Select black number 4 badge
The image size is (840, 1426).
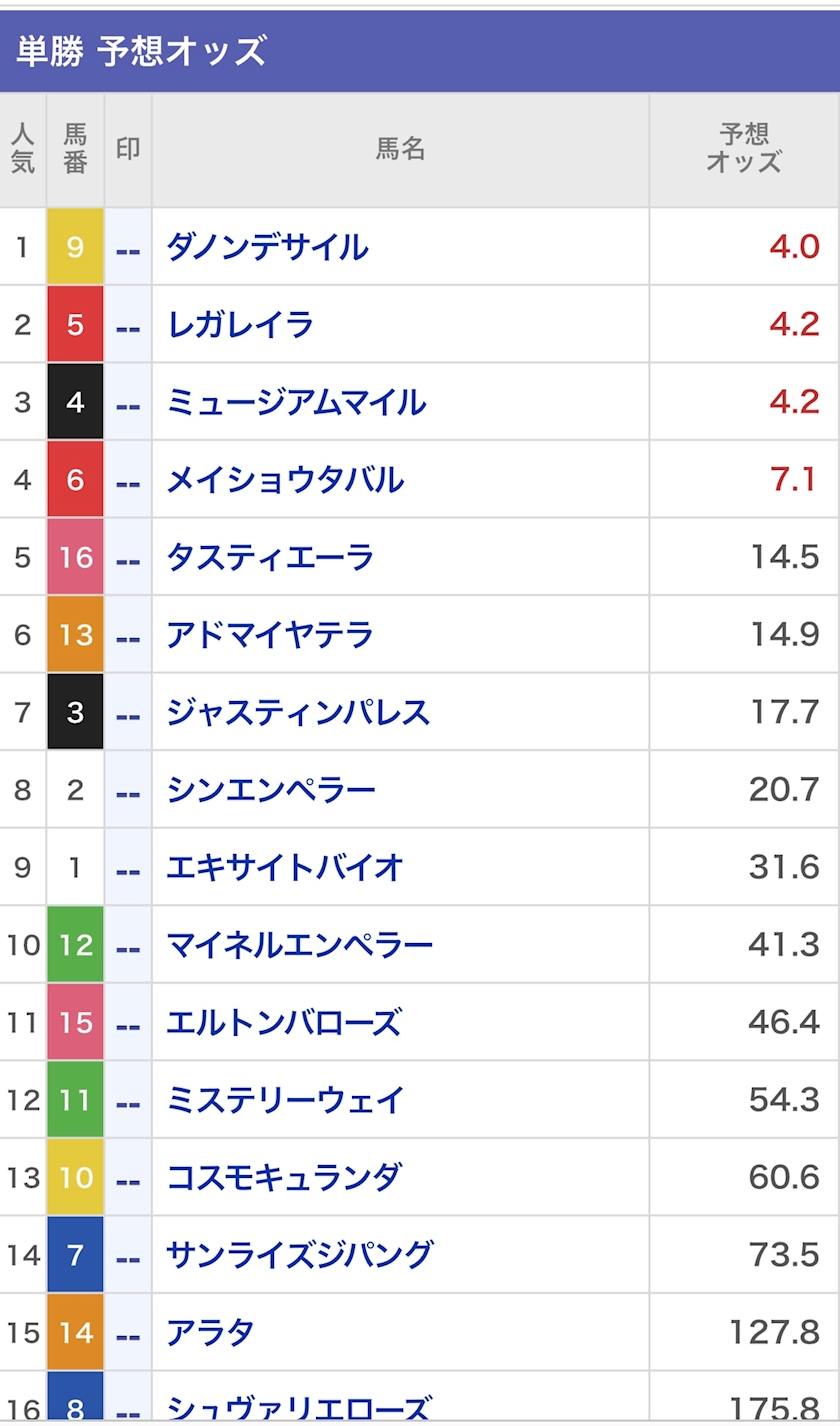[x=75, y=402]
